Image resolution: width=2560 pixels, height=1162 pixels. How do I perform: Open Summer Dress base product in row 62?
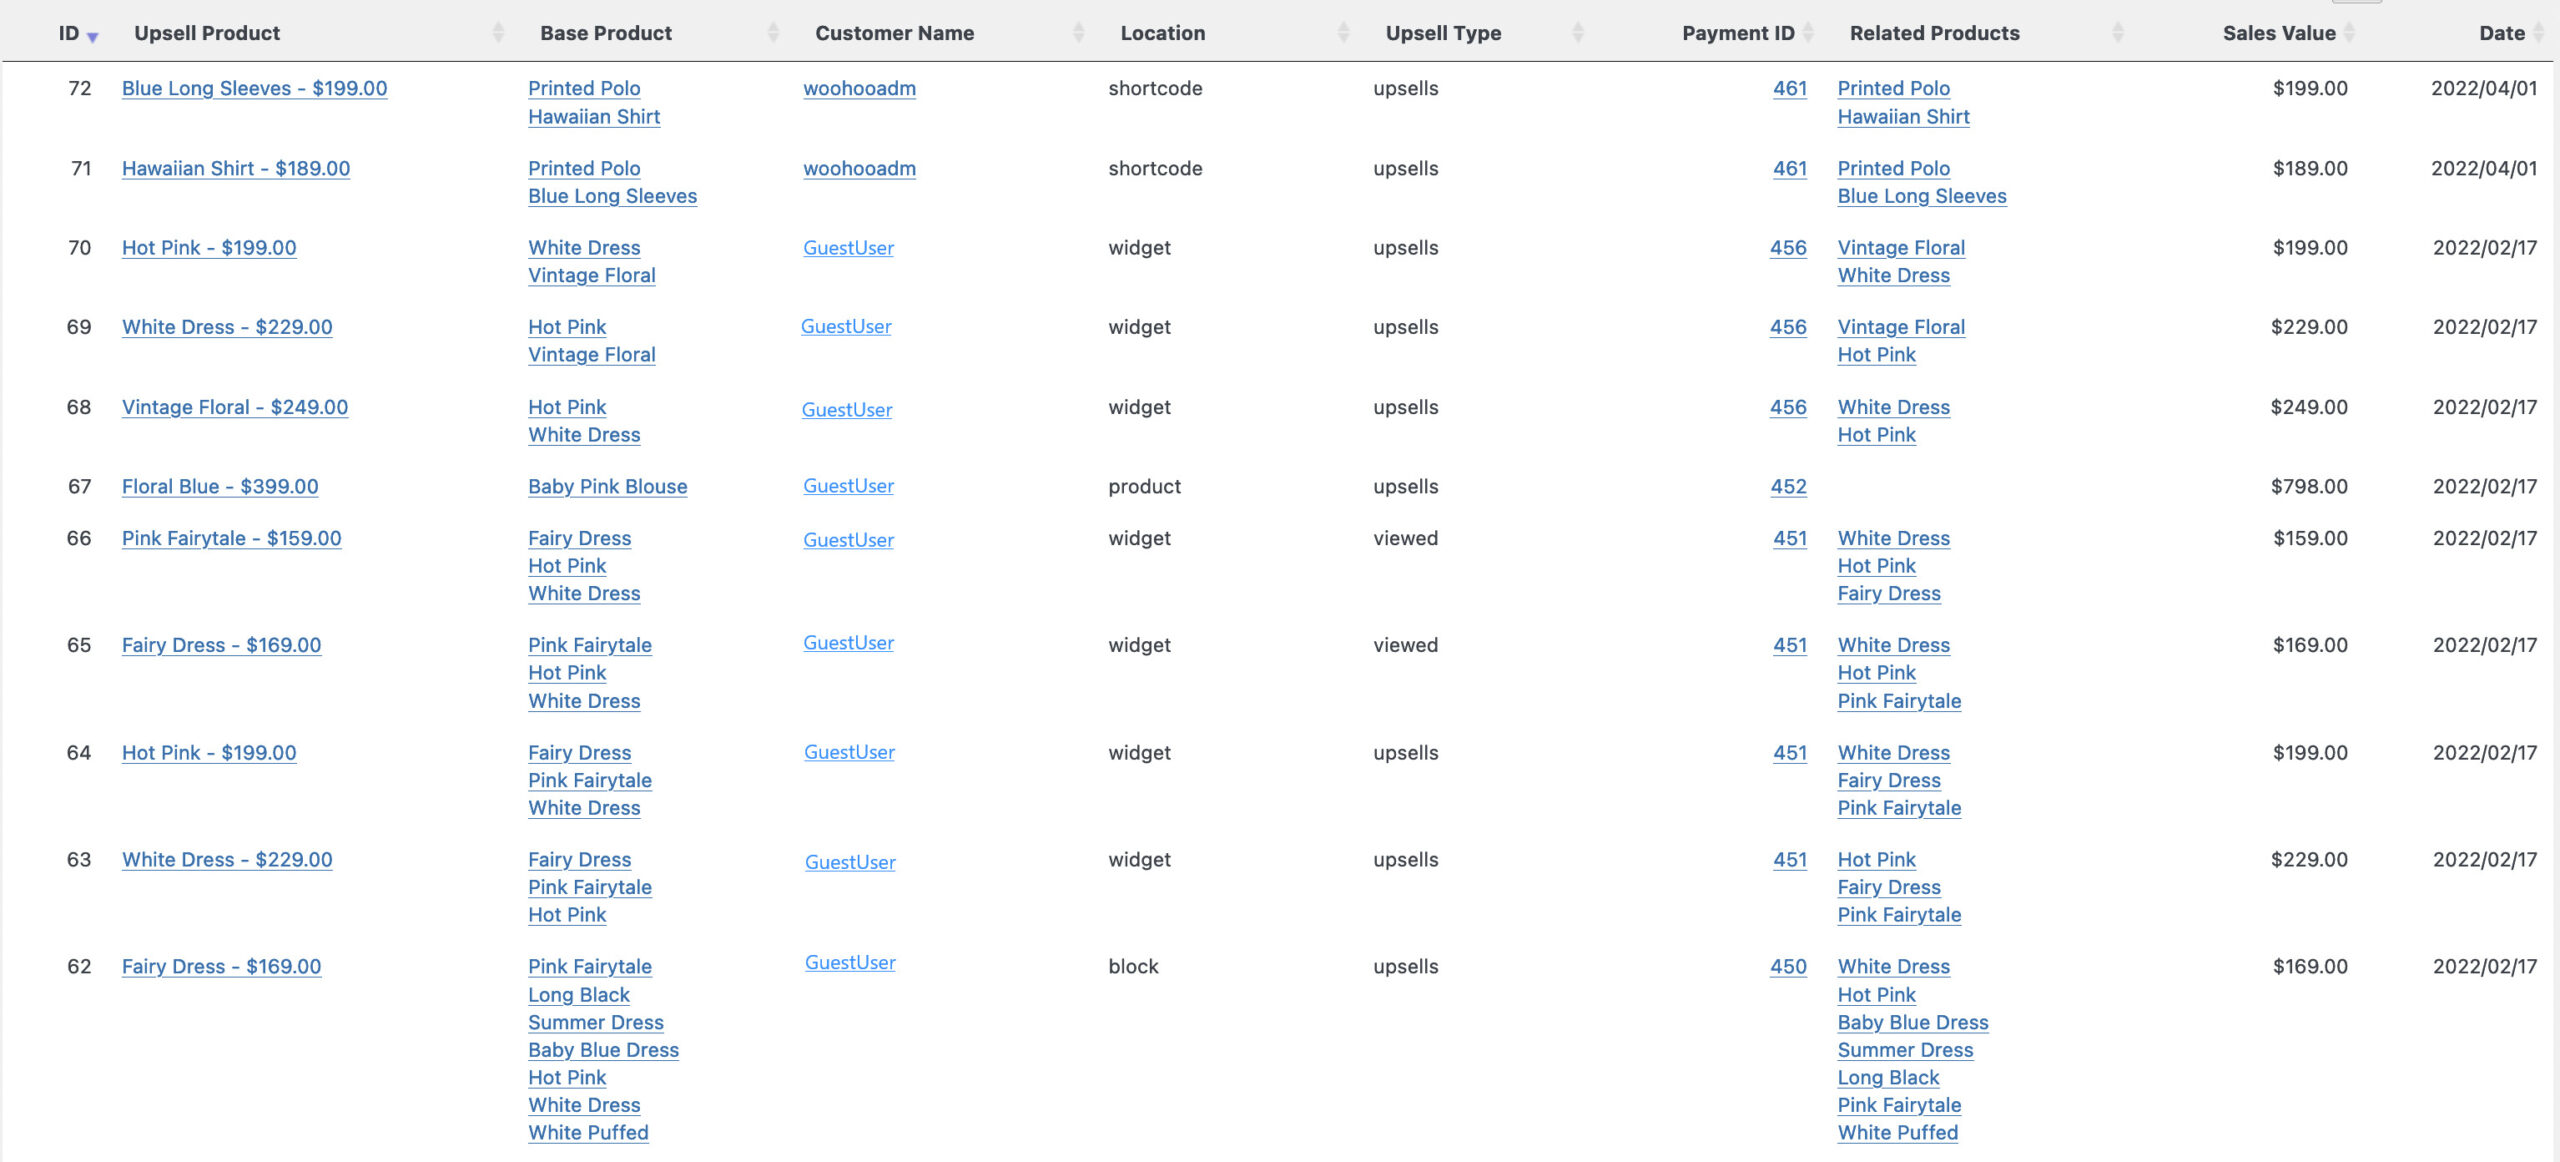596,1022
